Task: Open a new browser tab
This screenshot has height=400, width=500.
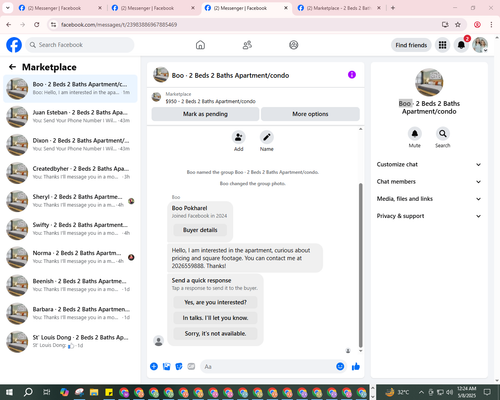Action: 393,8
